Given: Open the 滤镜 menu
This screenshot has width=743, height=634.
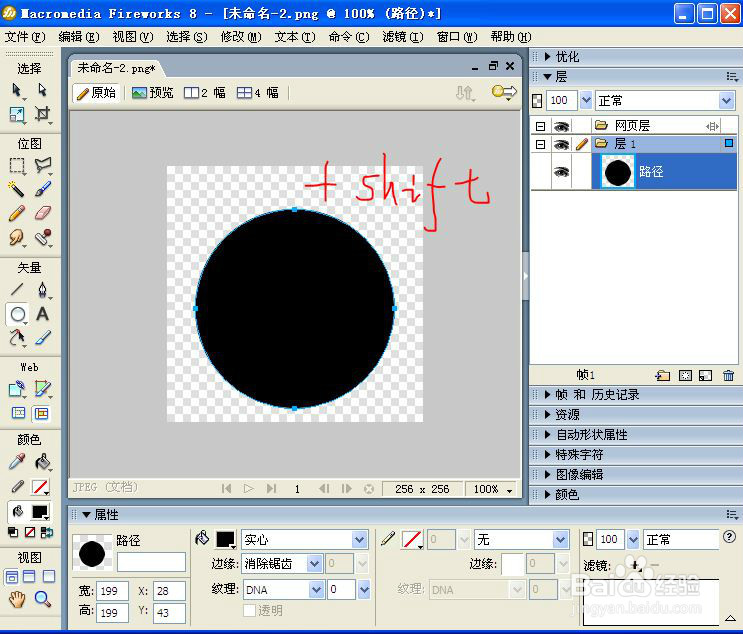Looking at the screenshot, I should point(403,37).
